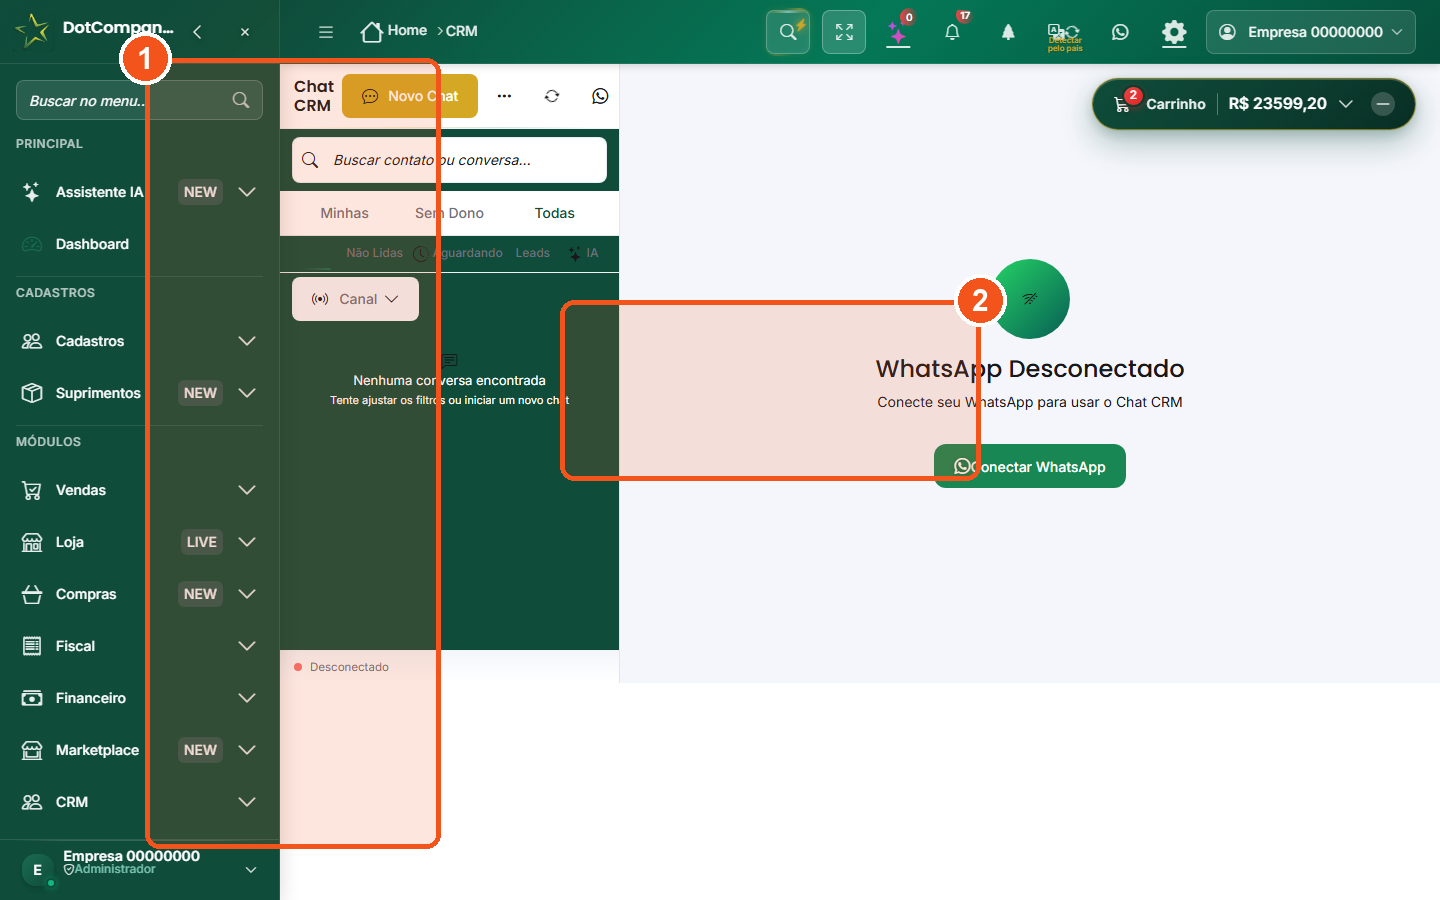1440x900 pixels.
Task: Collapse sidebar with the left arrow icon
Action: coord(197,32)
